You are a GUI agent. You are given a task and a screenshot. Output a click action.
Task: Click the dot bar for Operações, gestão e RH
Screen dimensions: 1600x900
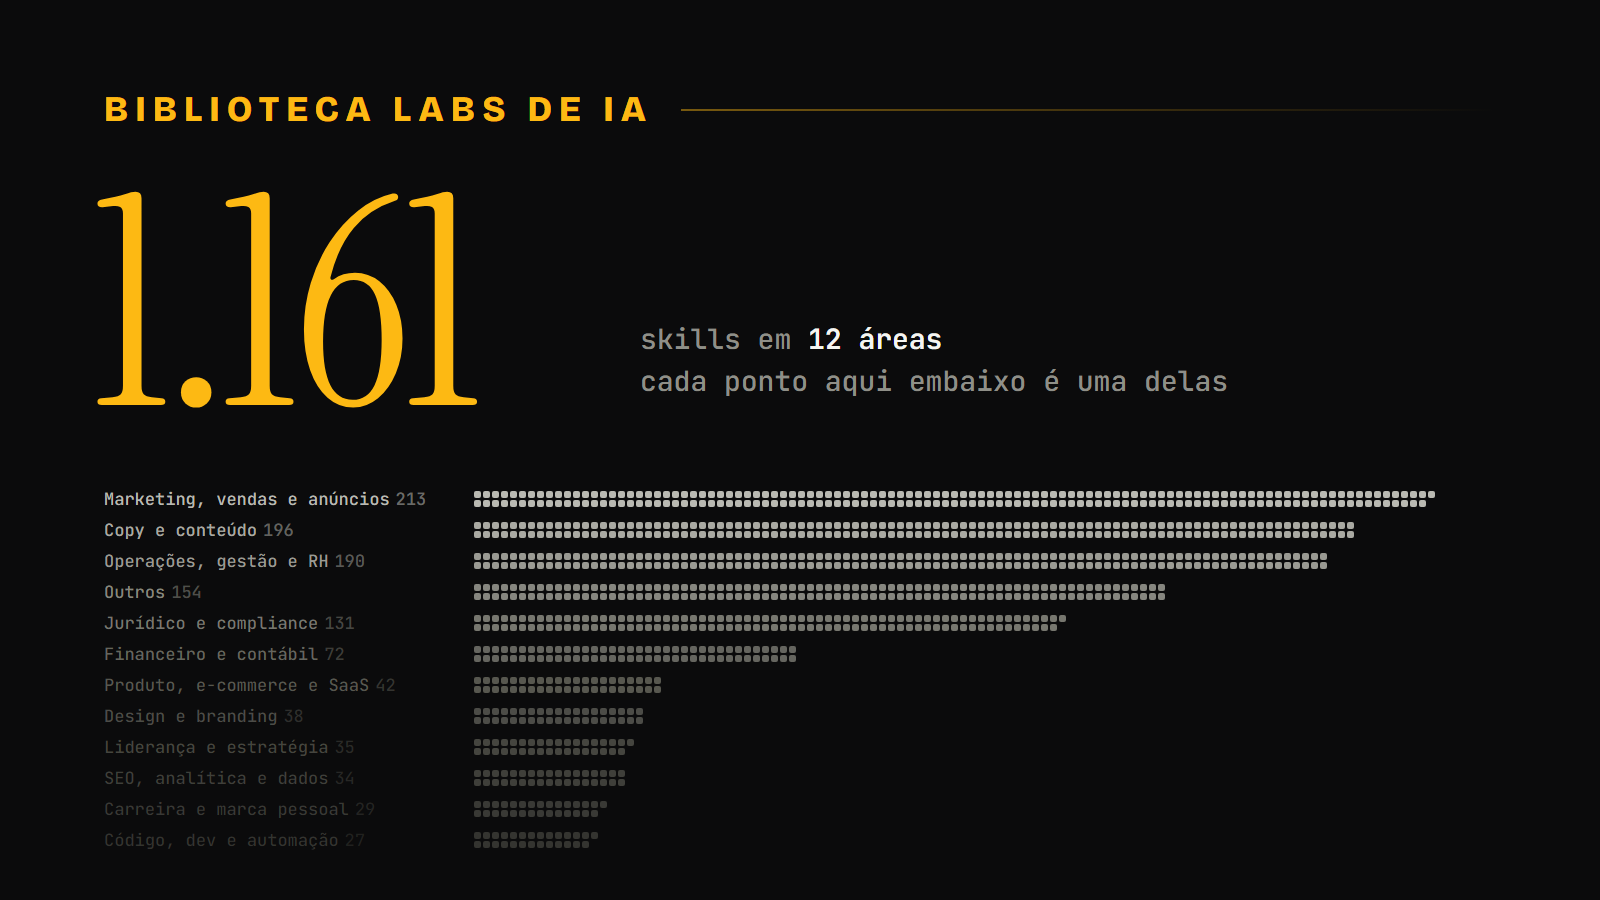click(900, 561)
